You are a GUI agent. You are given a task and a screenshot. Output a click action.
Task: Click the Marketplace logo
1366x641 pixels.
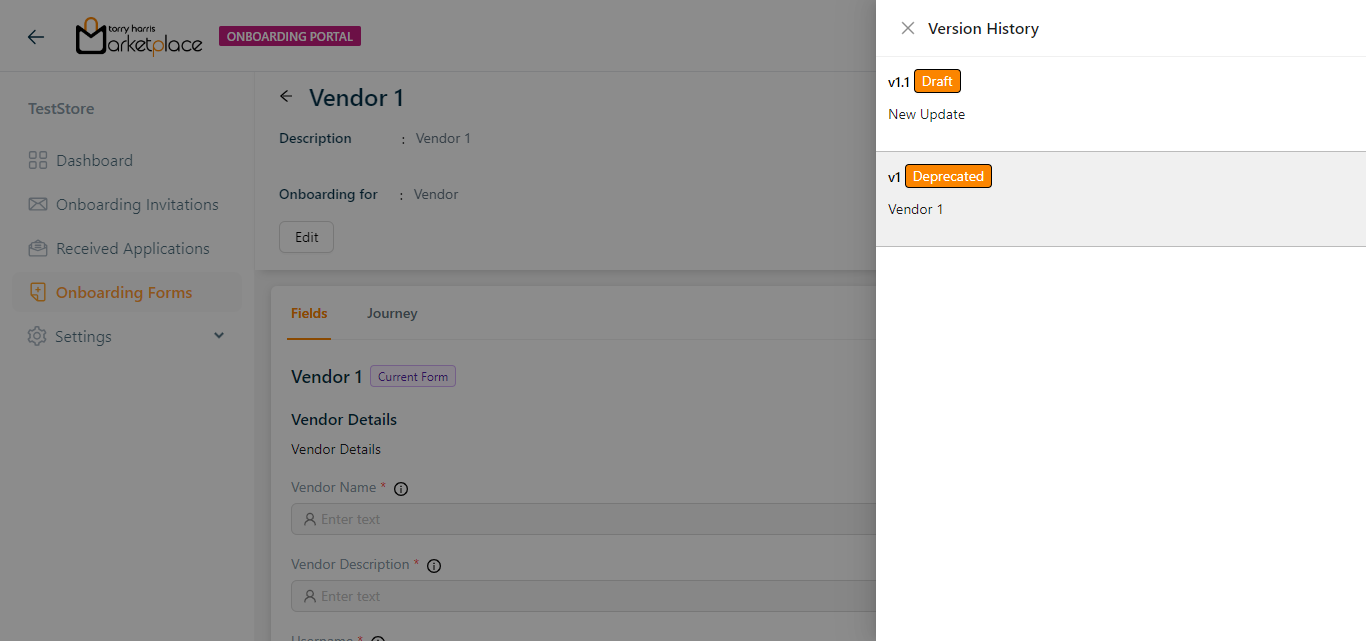click(x=139, y=37)
